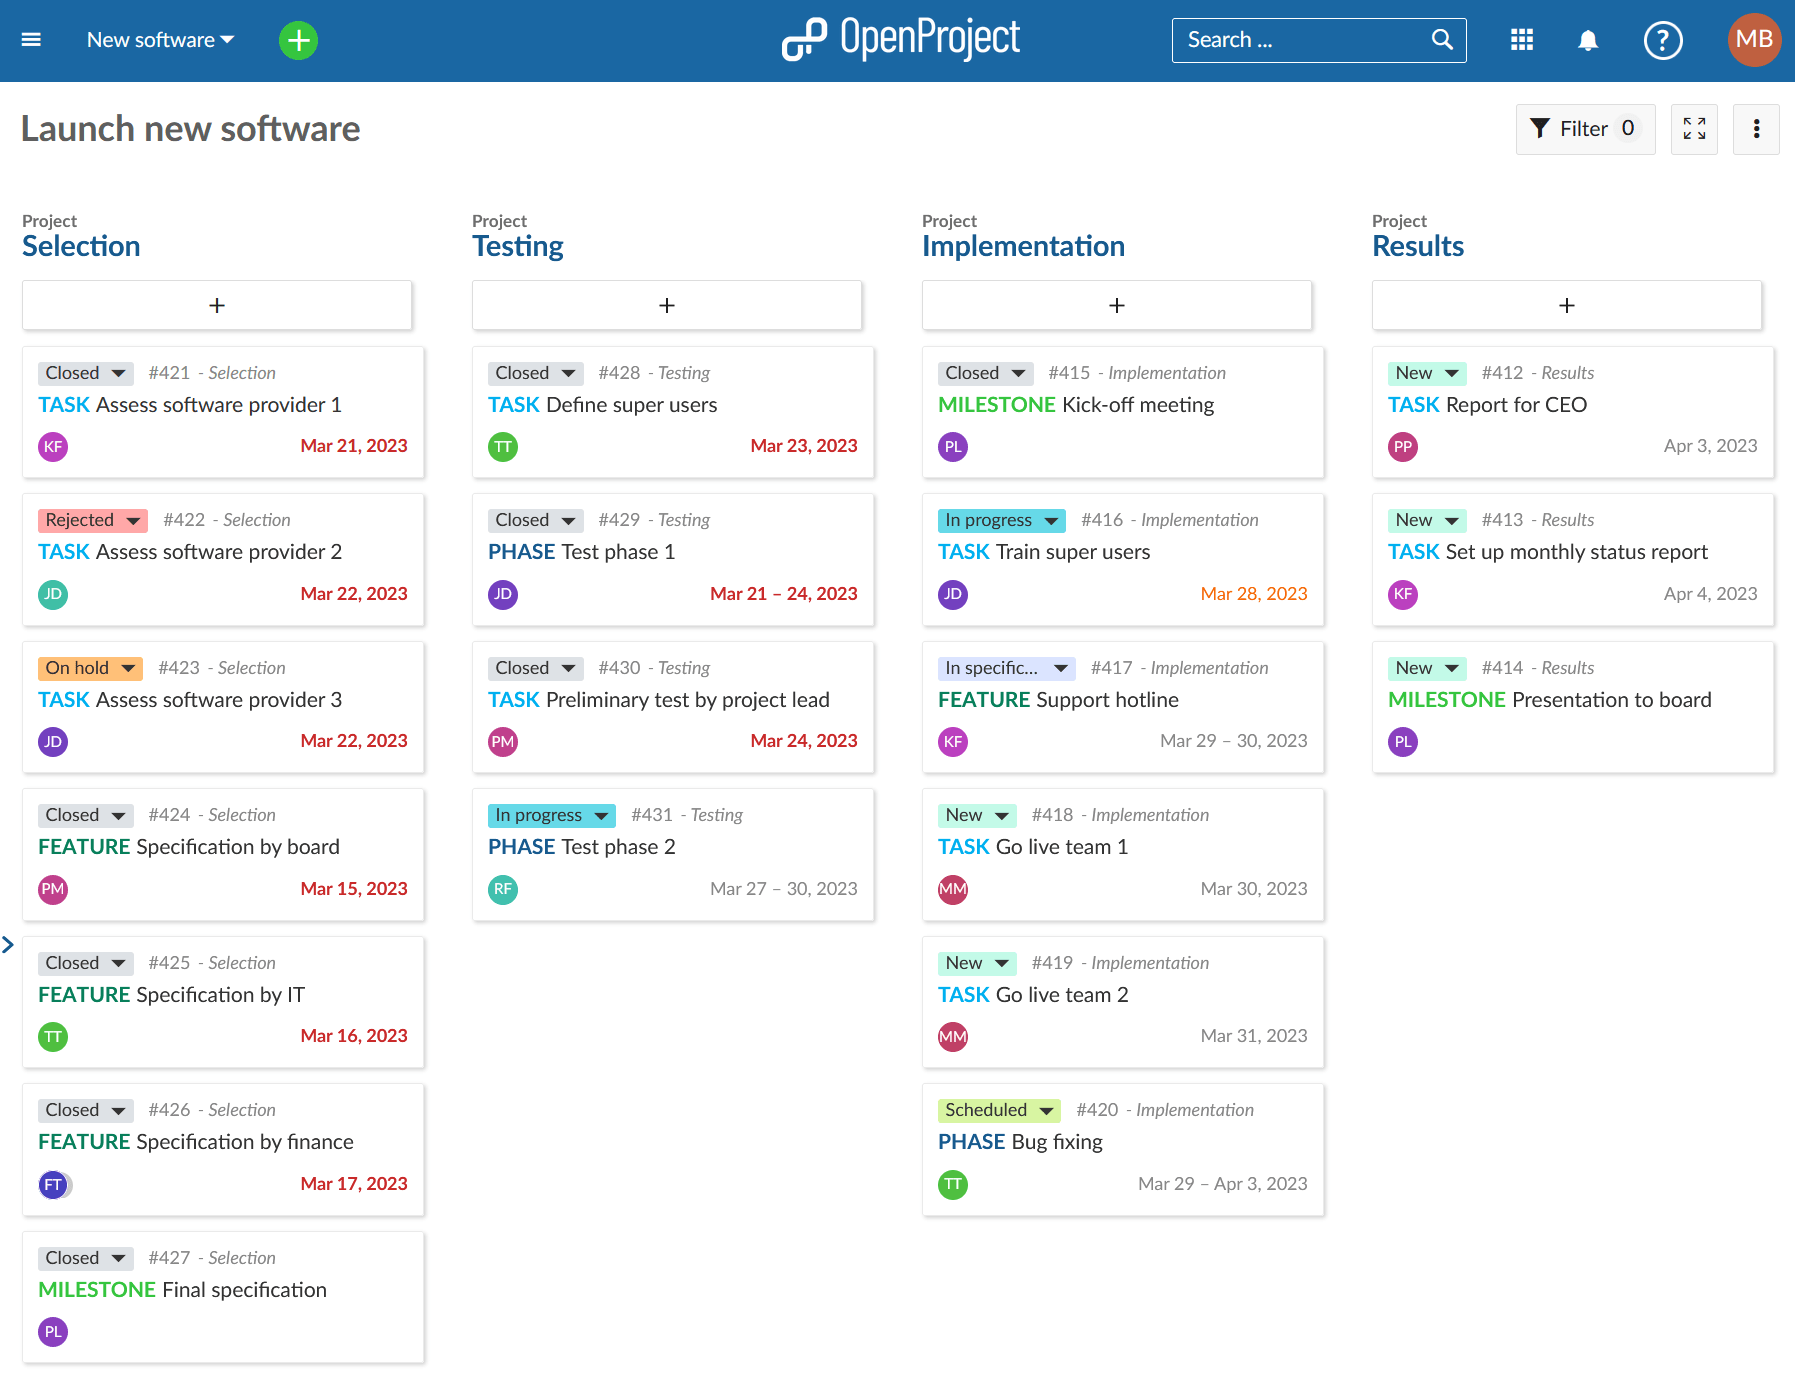Add a new card to the Testing column
Viewport: 1795px width, 1378px height.
(666, 305)
